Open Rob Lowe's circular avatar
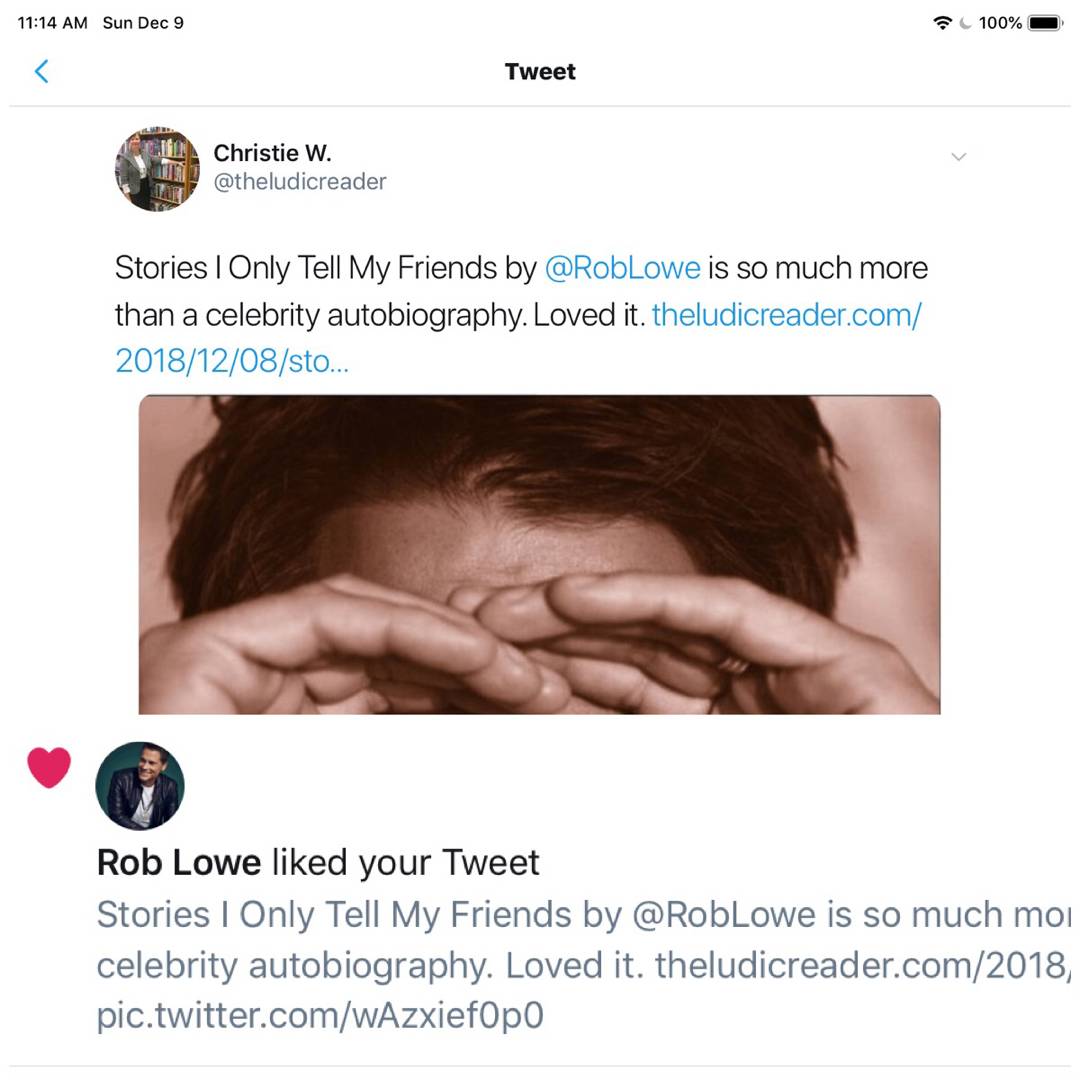The image size is (1080, 1080). pyautogui.click(x=140, y=786)
